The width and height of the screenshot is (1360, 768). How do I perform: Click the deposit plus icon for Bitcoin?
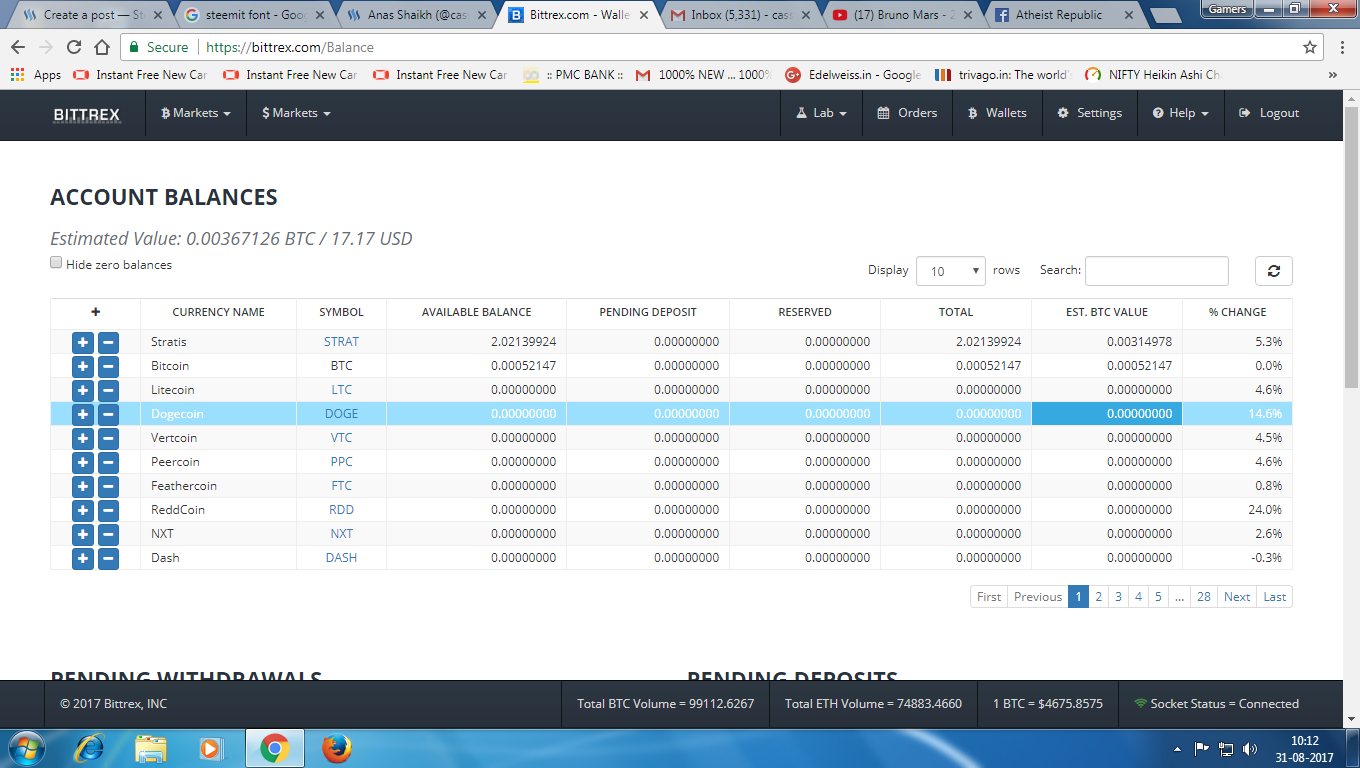[x=83, y=366]
